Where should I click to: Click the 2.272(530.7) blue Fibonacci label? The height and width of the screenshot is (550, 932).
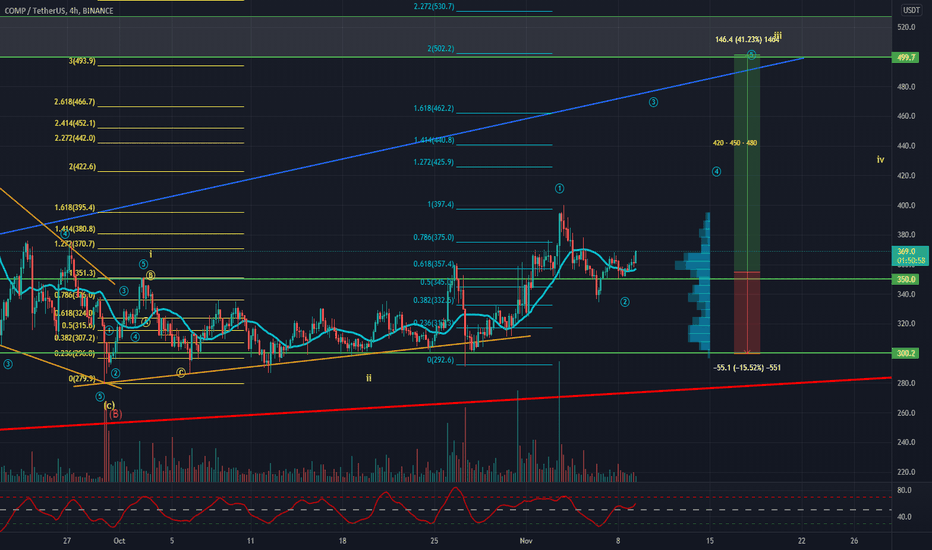coord(434,7)
